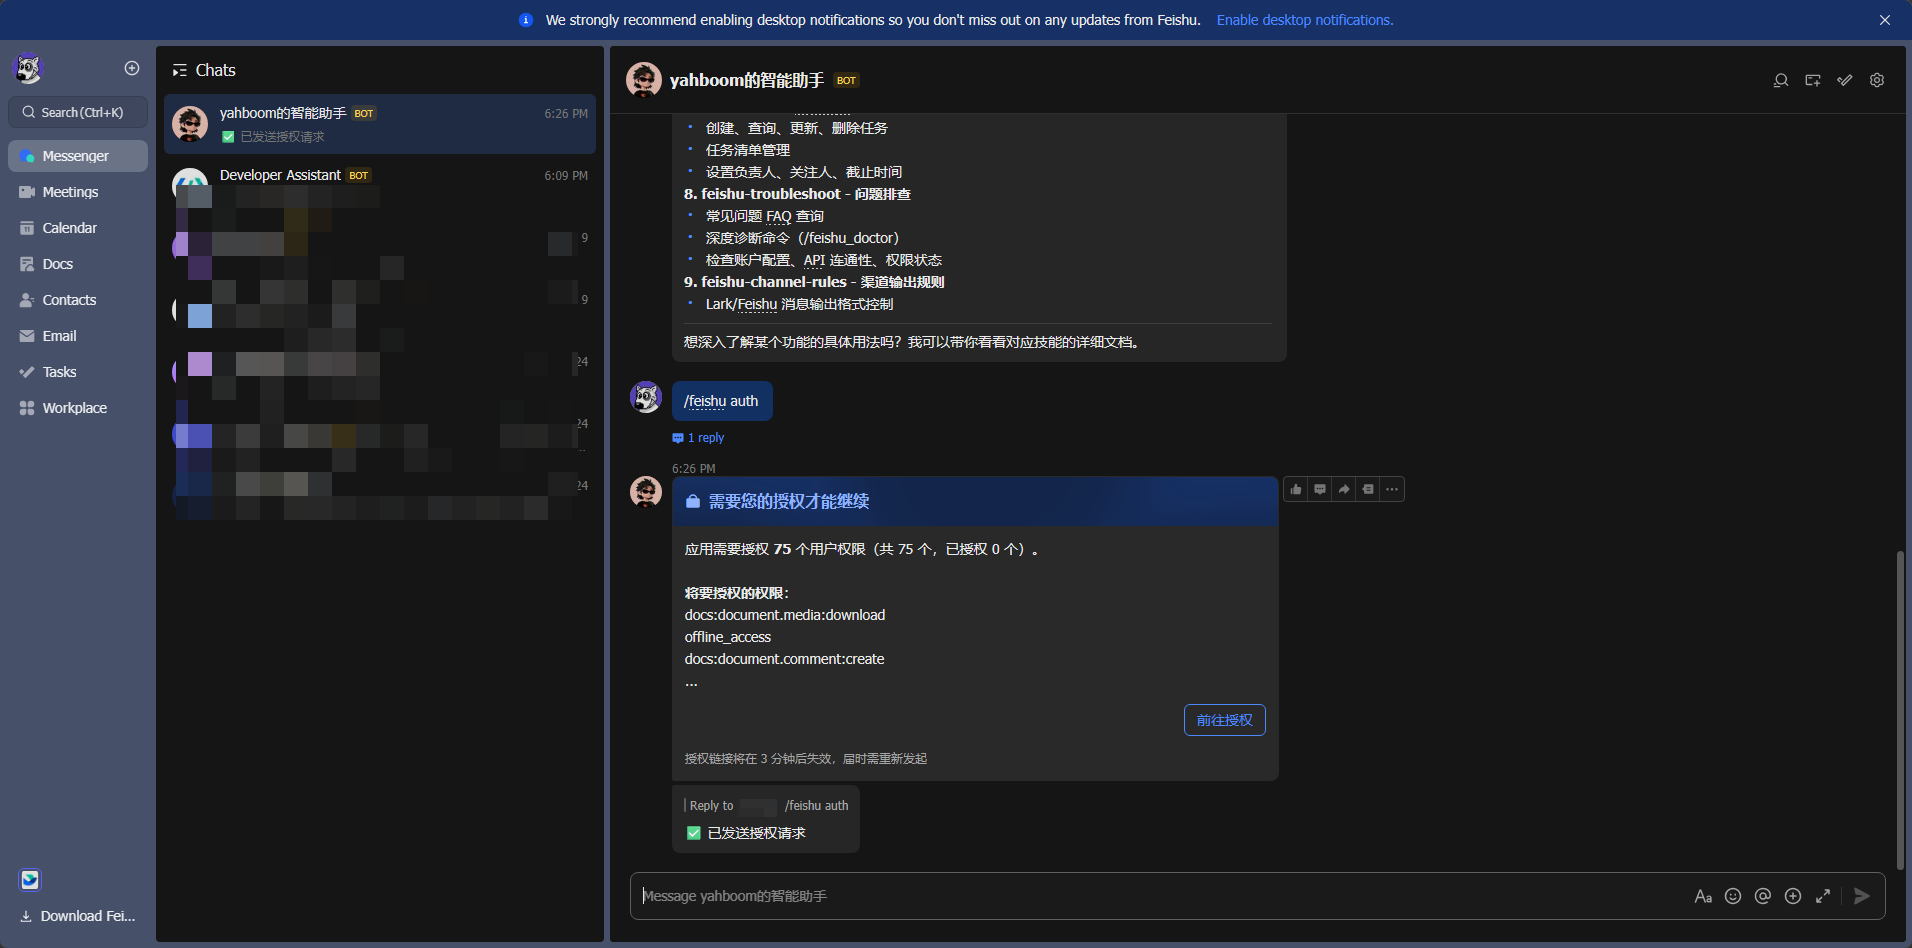The height and width of the screenshot is (948, 1912).
Task: Open the Tasks section
Action: point(78,372)
